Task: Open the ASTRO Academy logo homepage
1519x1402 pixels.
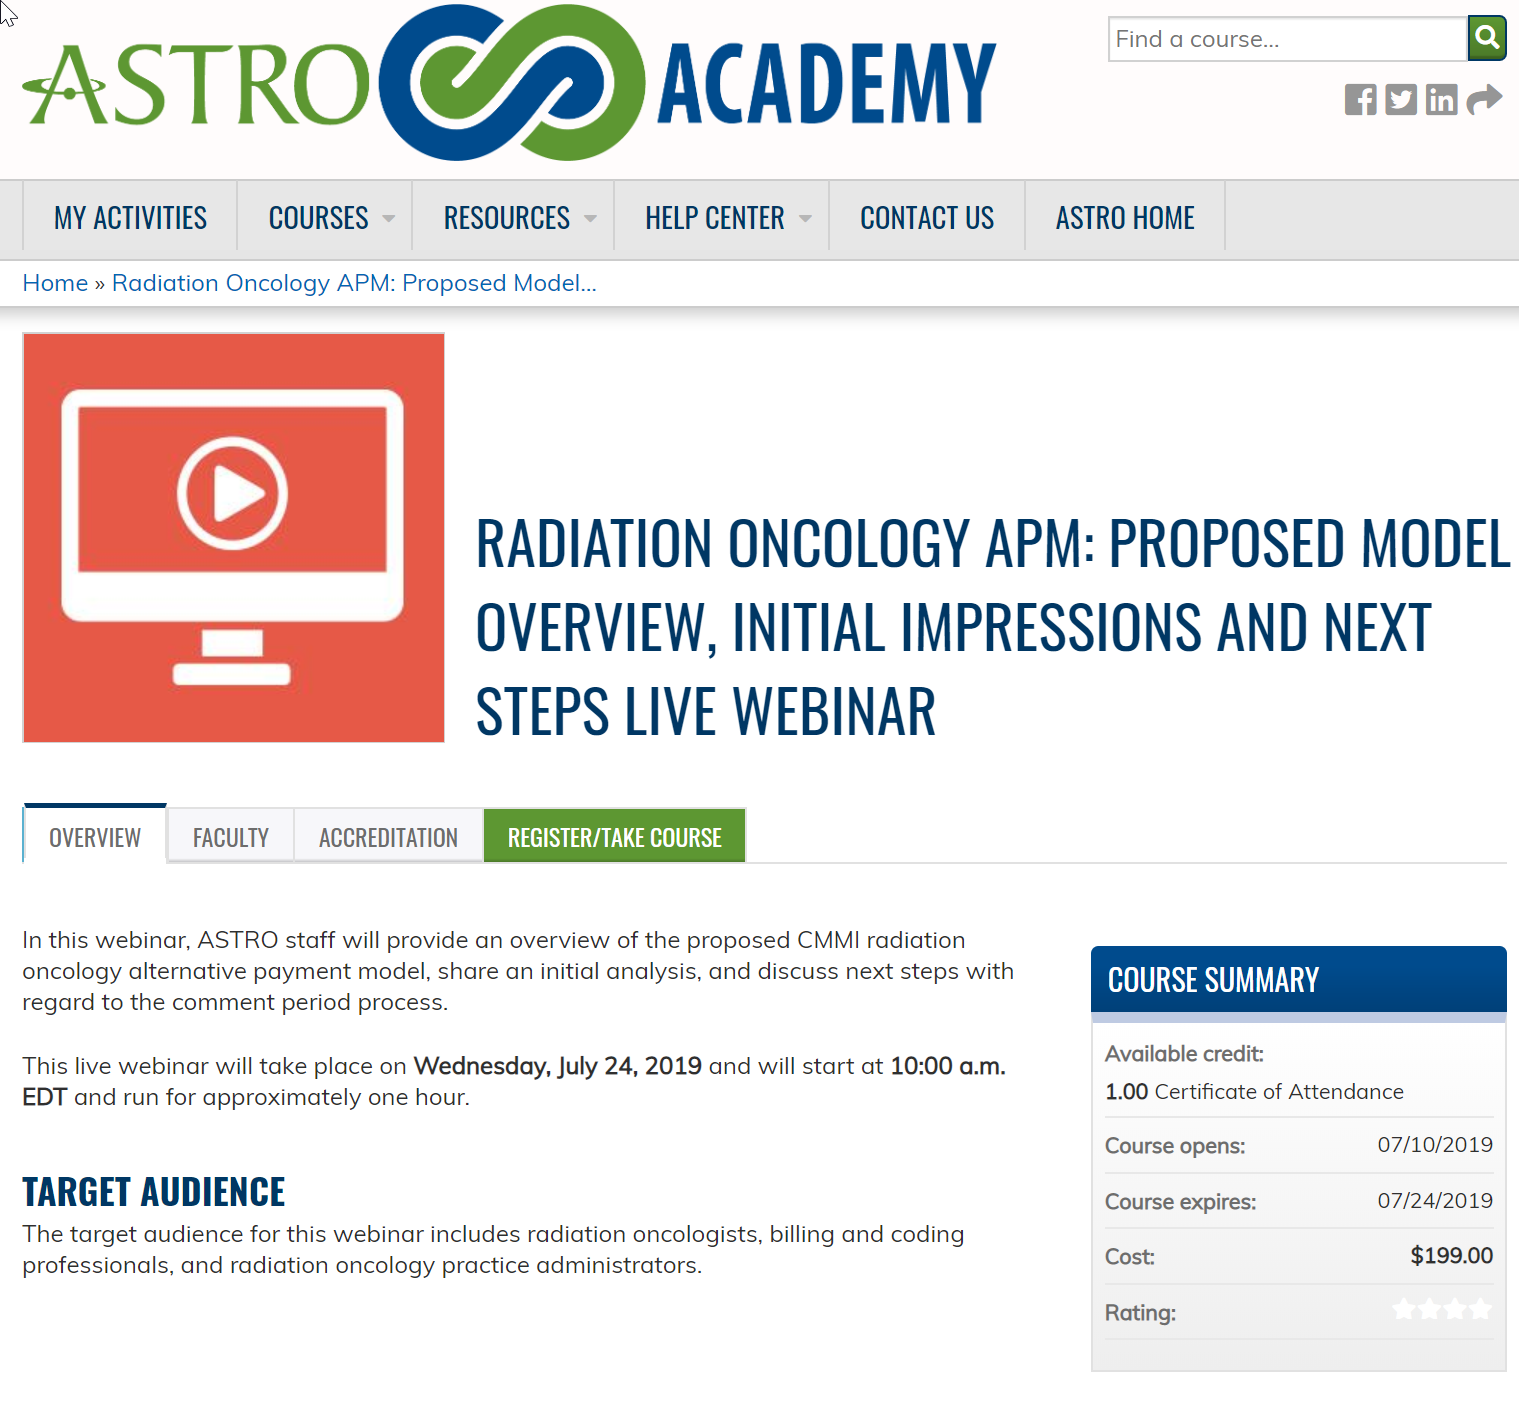Action: point(510,83)
